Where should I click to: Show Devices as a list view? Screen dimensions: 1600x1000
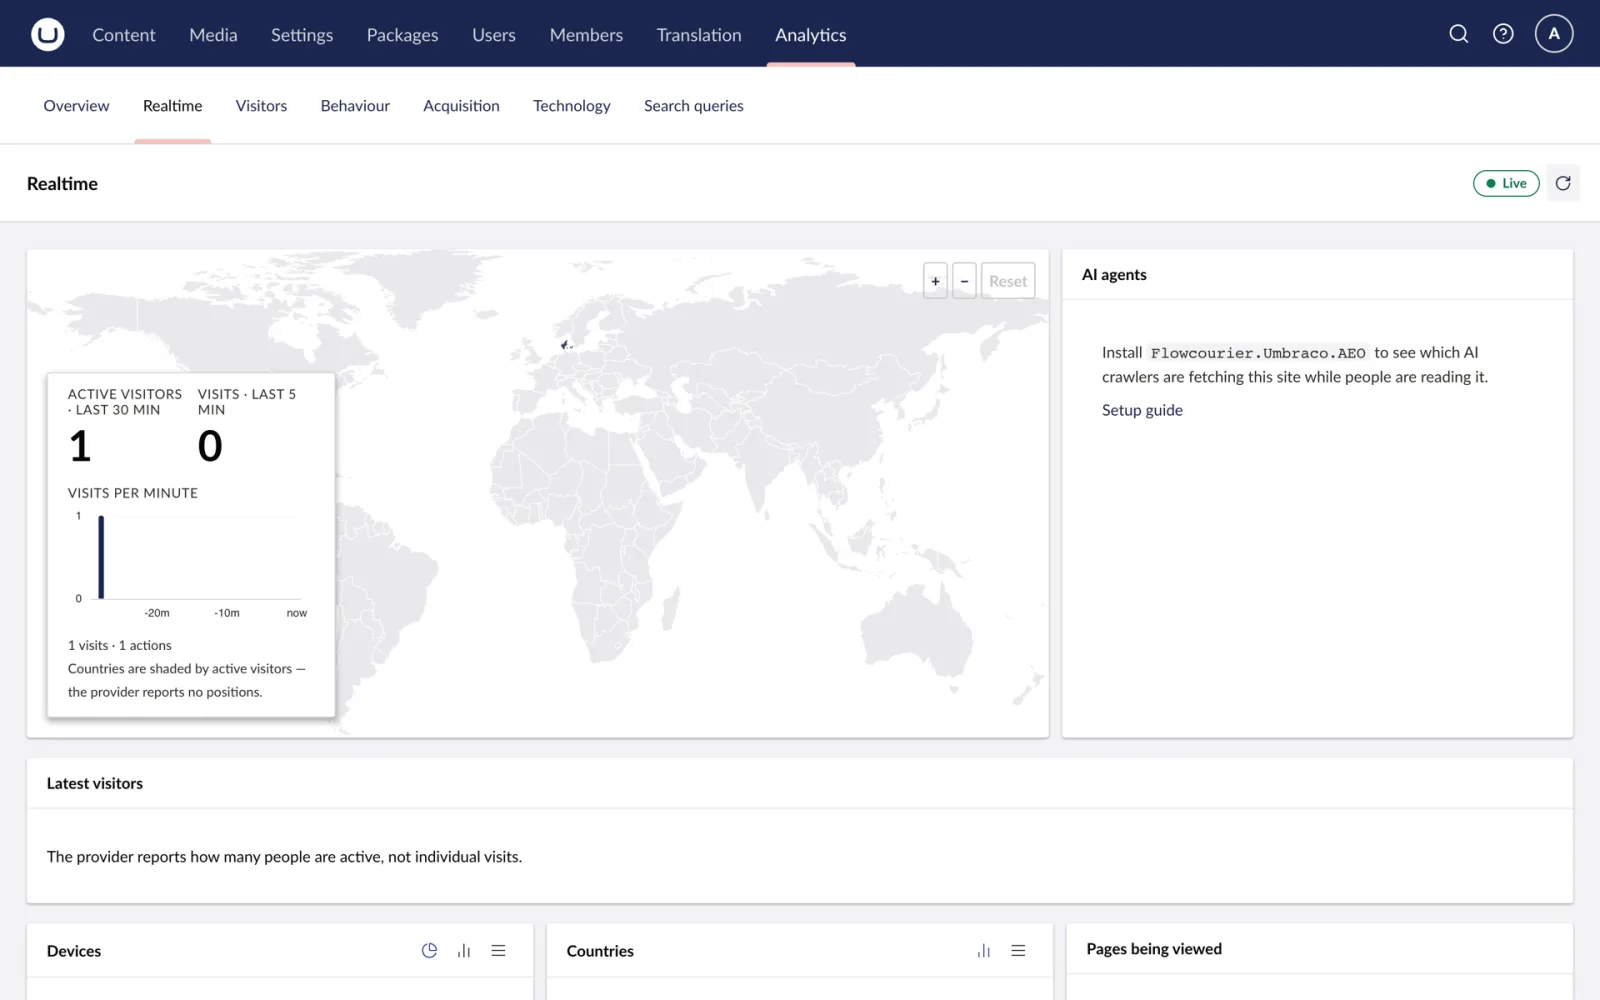(x=498, y=951)
